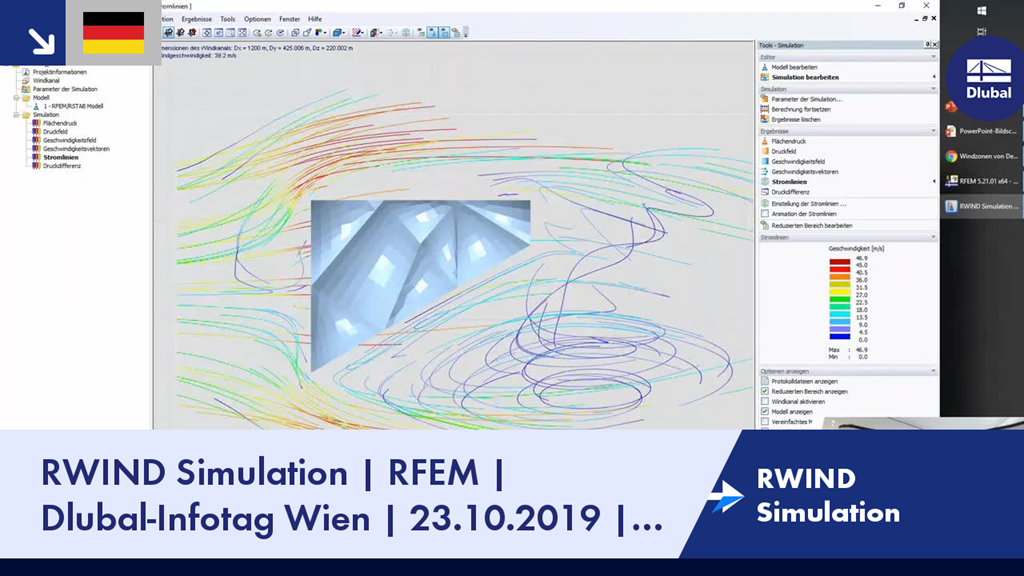Open the Hilfe menu

(x=315, y=19)
